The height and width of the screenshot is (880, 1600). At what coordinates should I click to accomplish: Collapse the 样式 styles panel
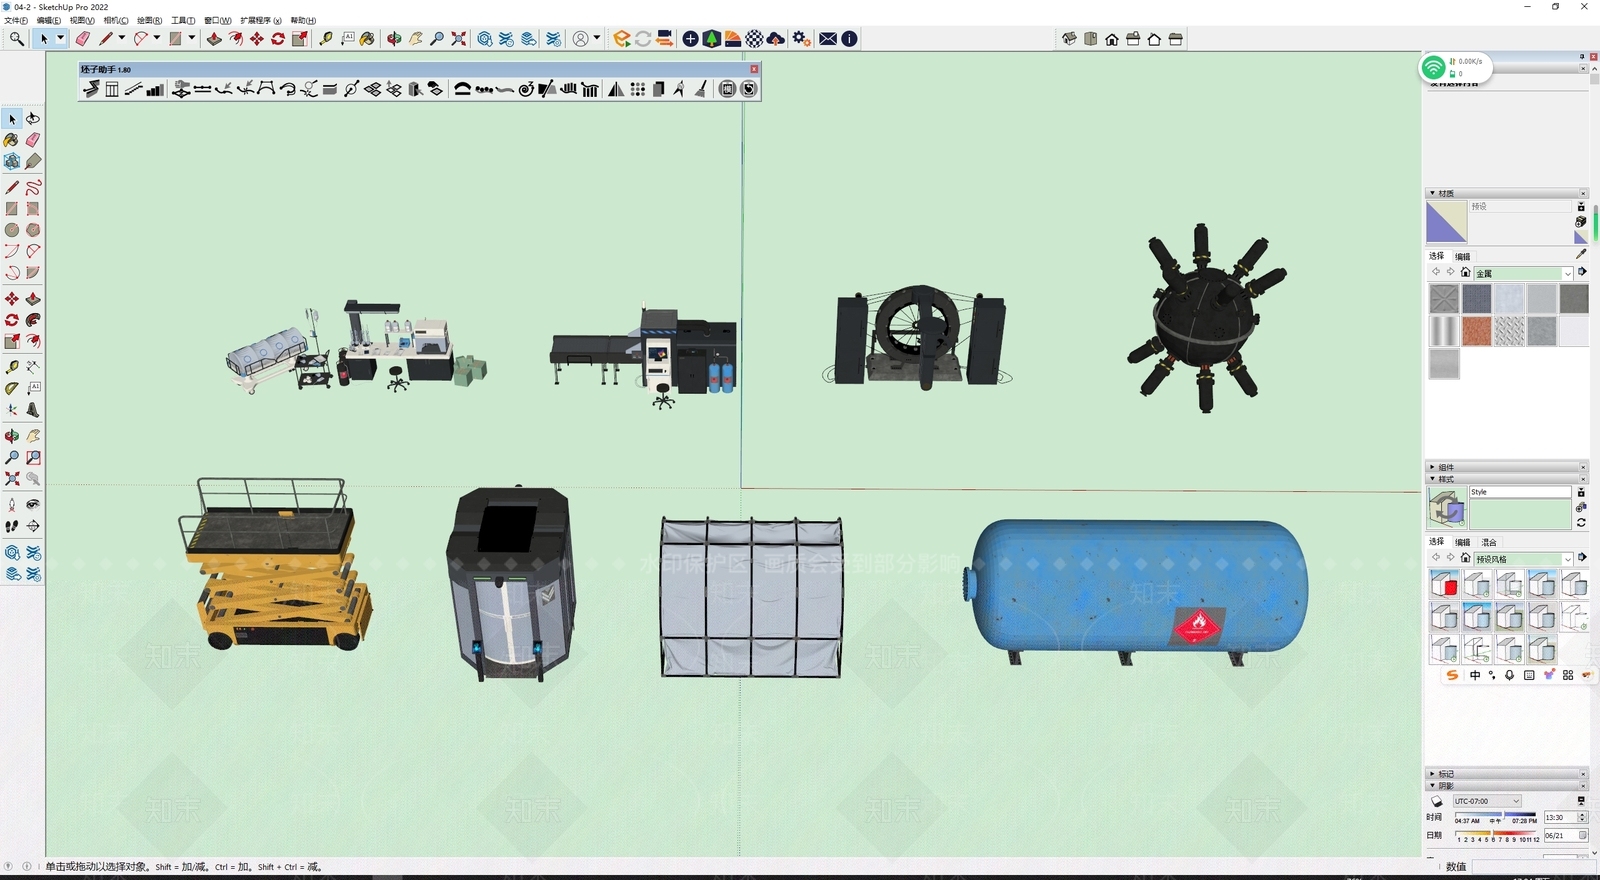pyautogui.click(x=1433, y=479)
